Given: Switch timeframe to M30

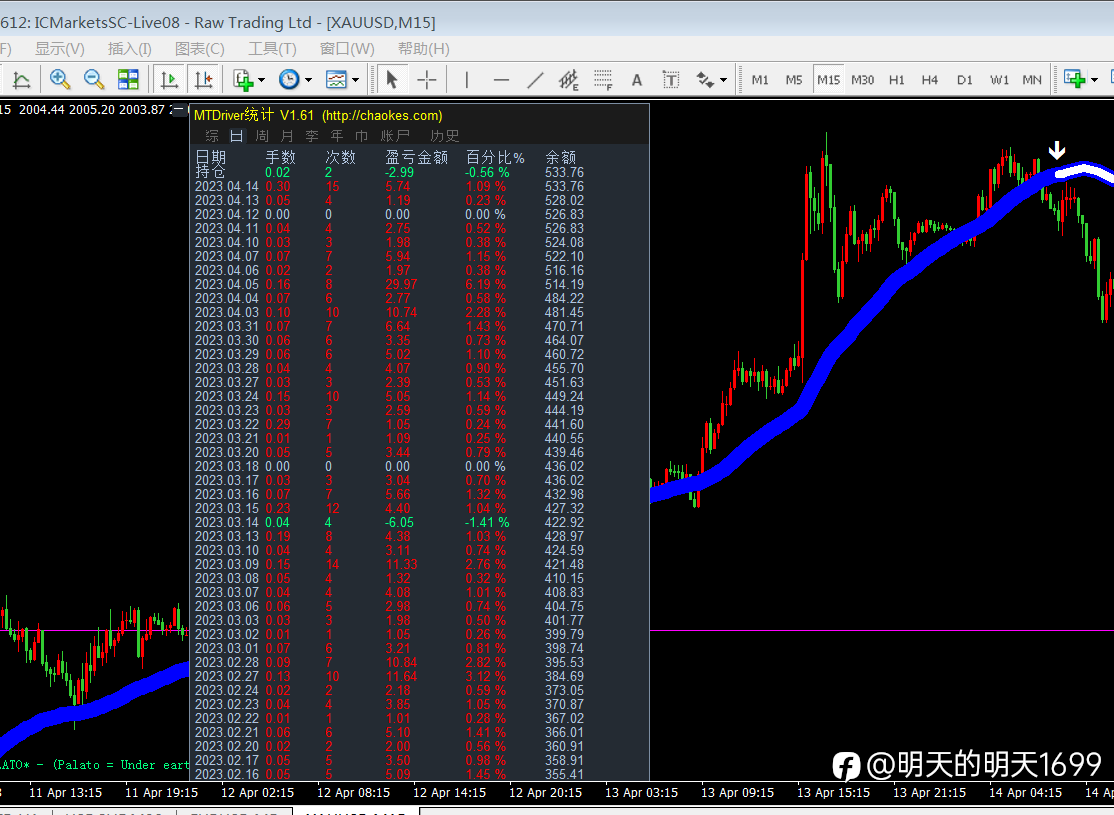Looking at the screenshot, I should tap(862, 80).
